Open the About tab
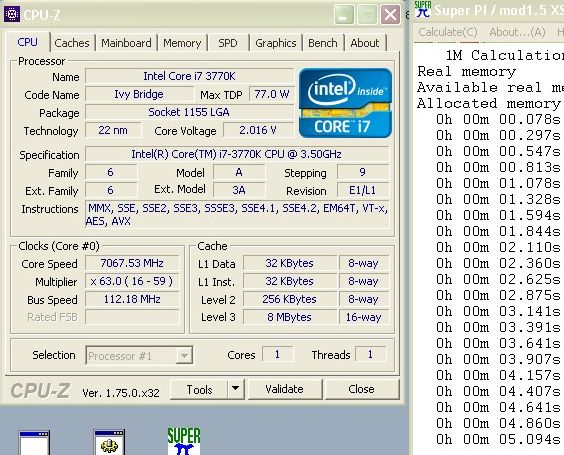564x455 pixels. point(365,43)
